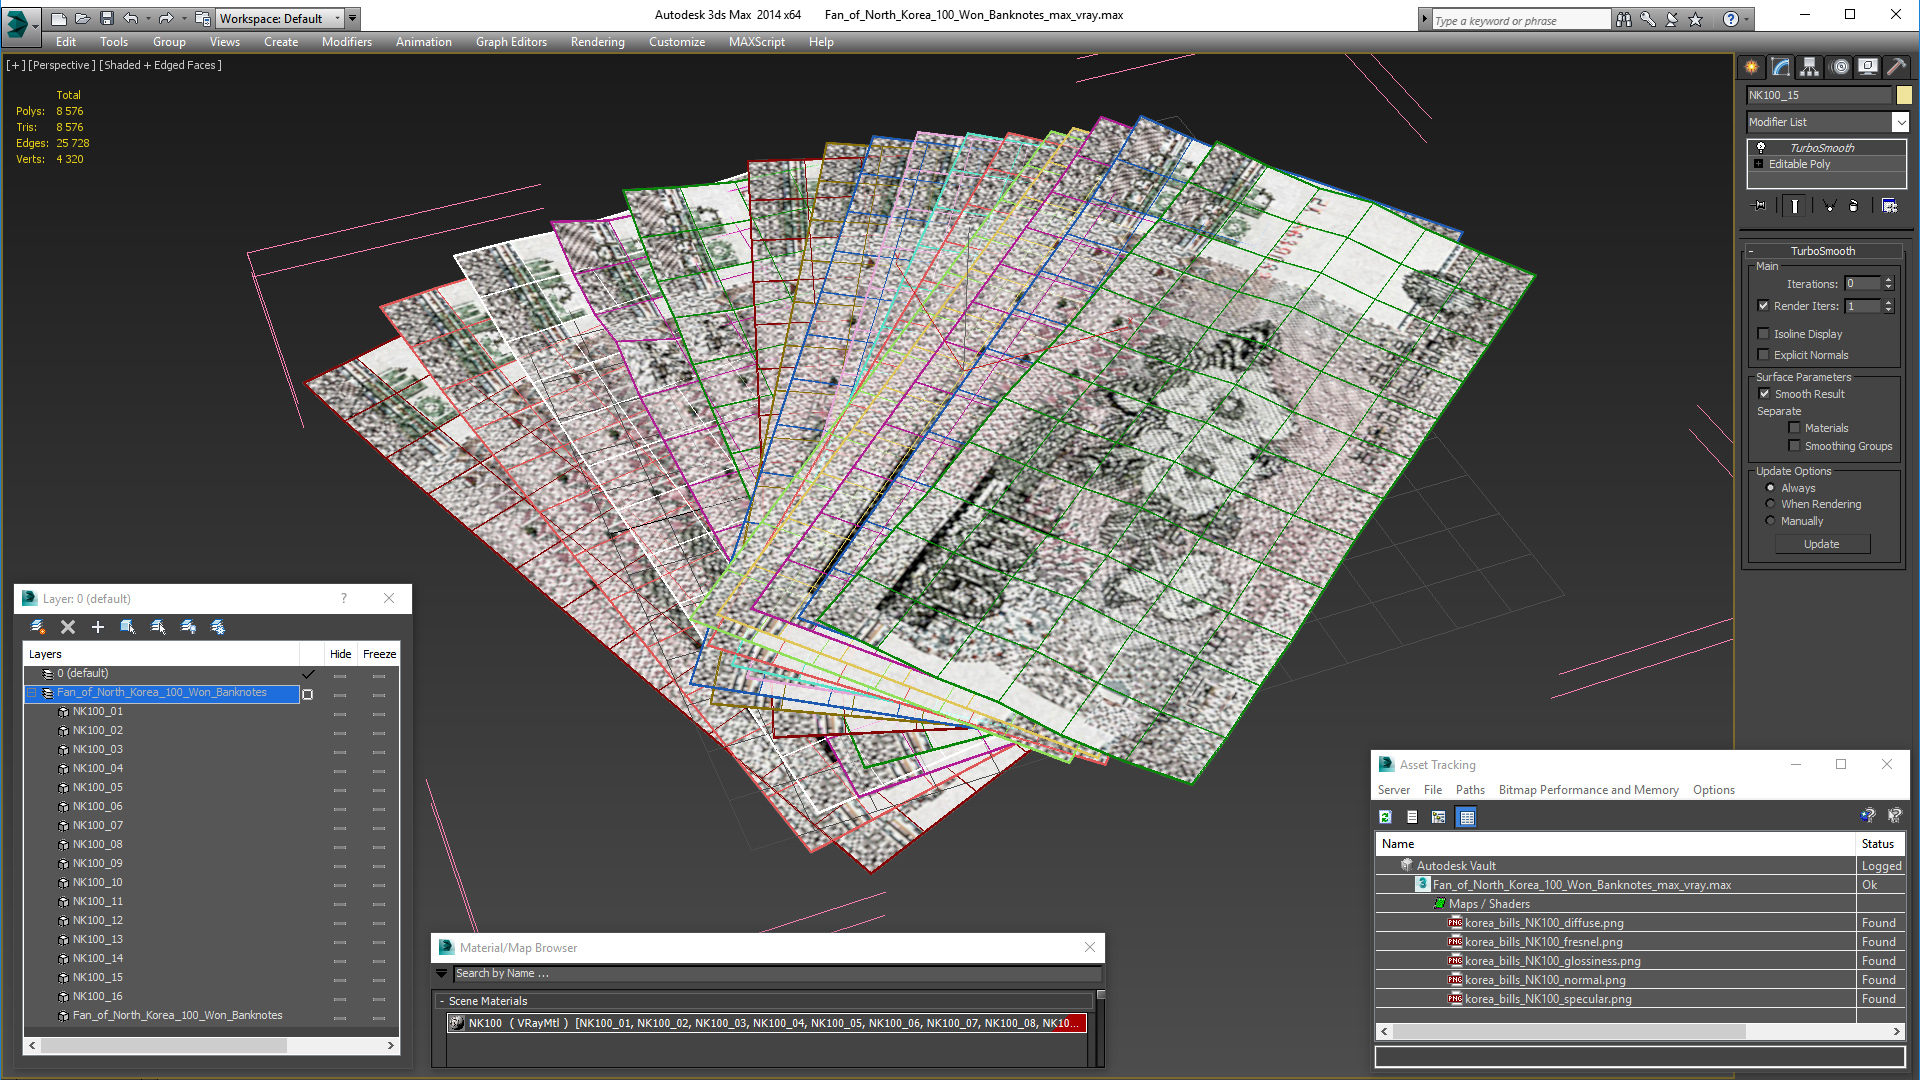The height and width of the screenshot is (1080, 1920).
Task: Click Configure Modifier Sets icon
Action: [x=1889, y=205]
